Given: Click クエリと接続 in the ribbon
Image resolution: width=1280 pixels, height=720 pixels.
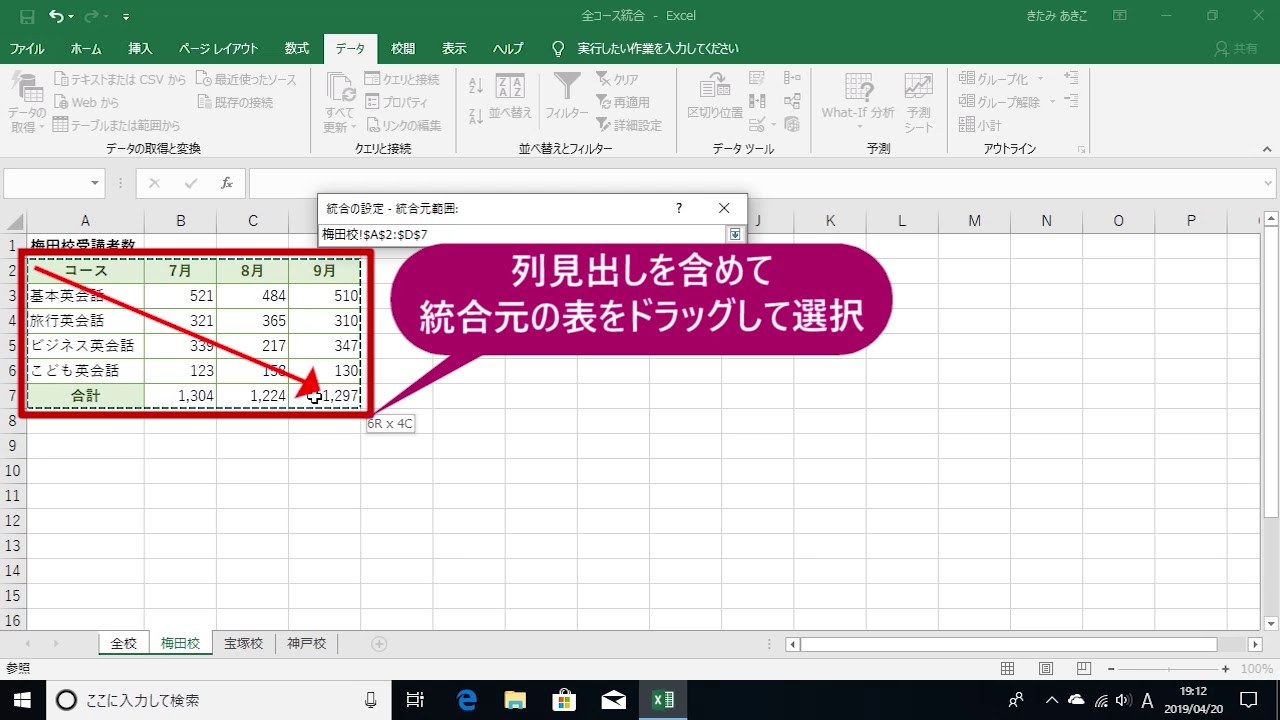Looking at the screenshot, I should (402, 79).
